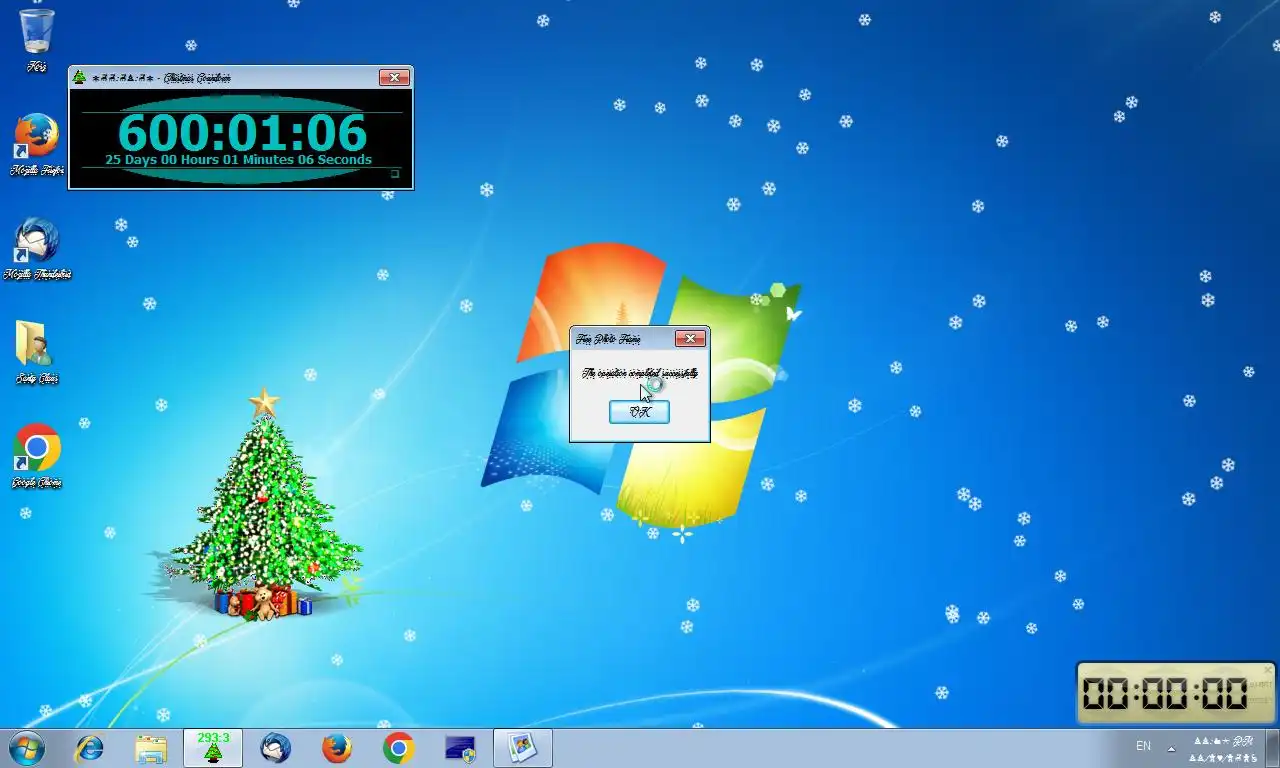This screenshot has height=768, width=1280.
Task: Launch Firefox from the taskbar
Action: [337, 748]
